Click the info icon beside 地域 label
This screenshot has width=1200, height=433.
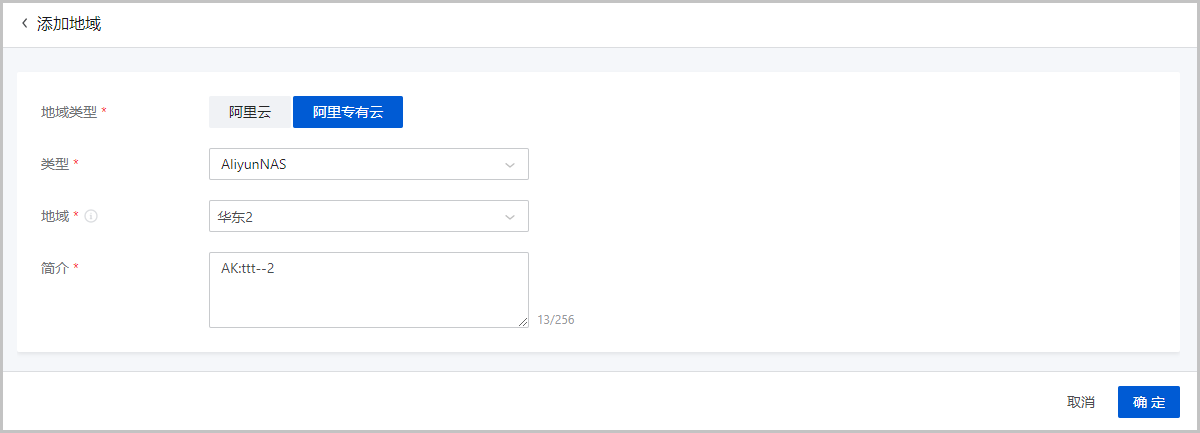click(x=90, y=216)
